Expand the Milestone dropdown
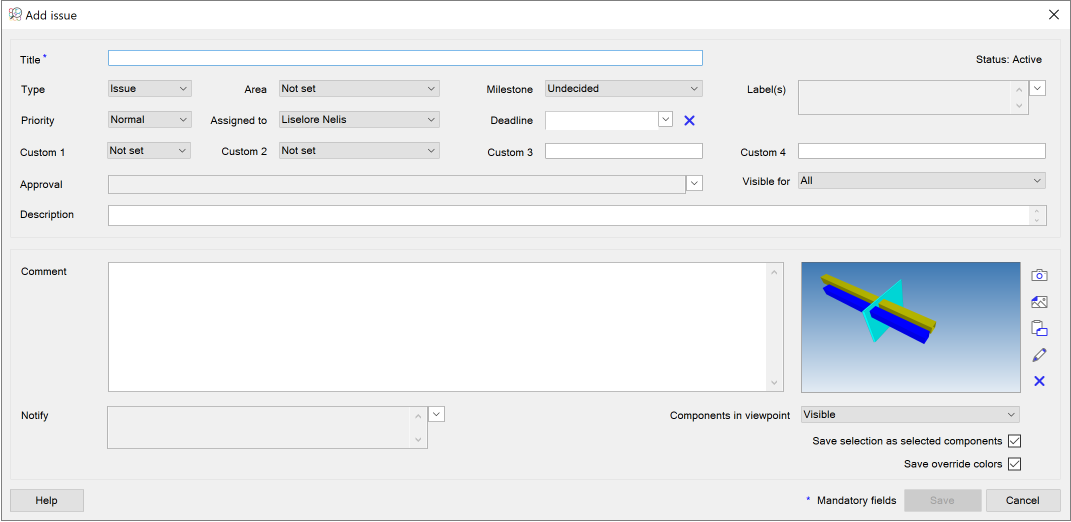Viewport: 1071px width, 522px height. click(623, 89)
